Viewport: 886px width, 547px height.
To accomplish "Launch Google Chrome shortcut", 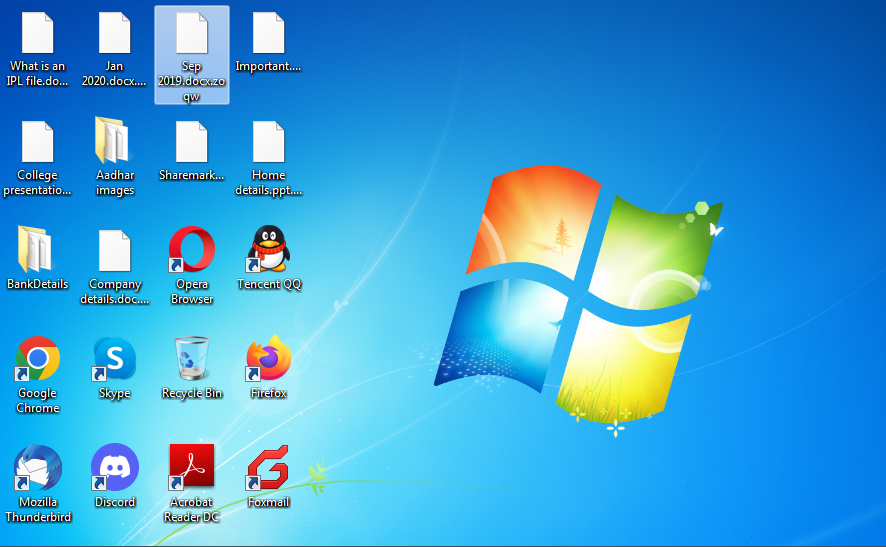I will click(x=37, y=358).
